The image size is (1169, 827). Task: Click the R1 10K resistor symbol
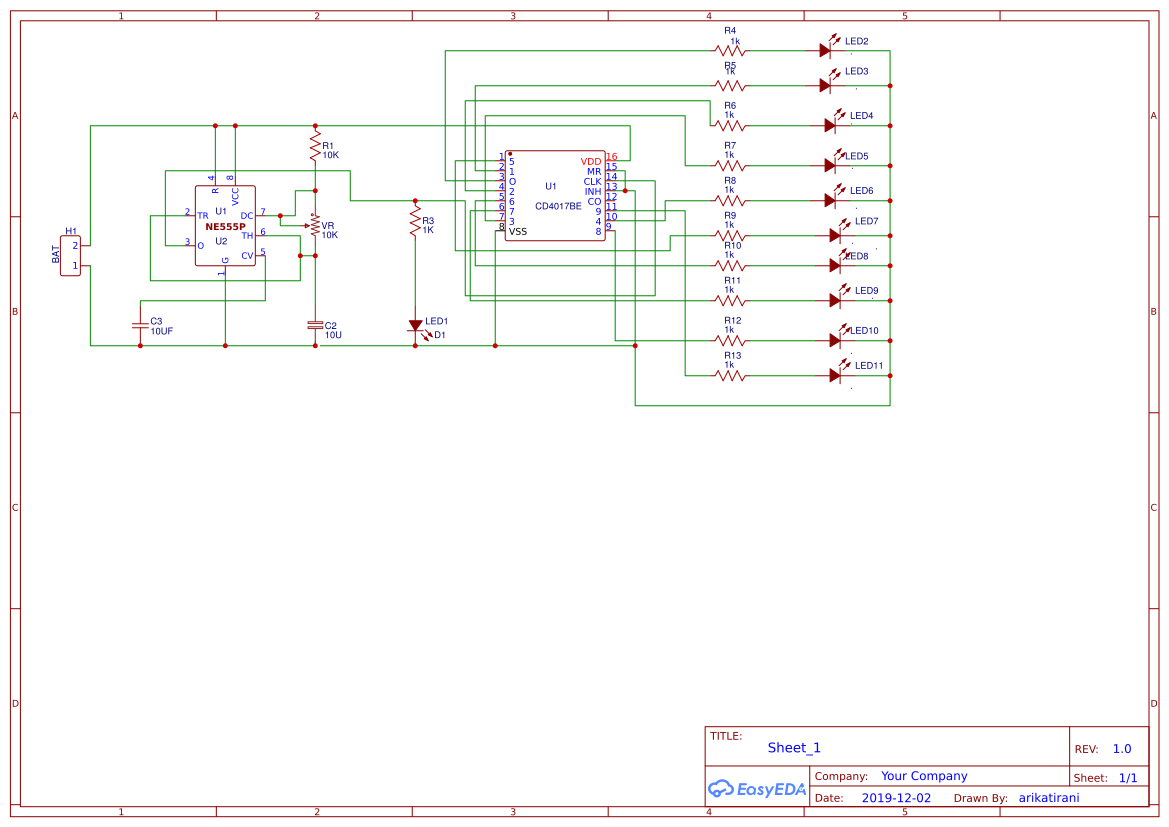click(315, 146)
